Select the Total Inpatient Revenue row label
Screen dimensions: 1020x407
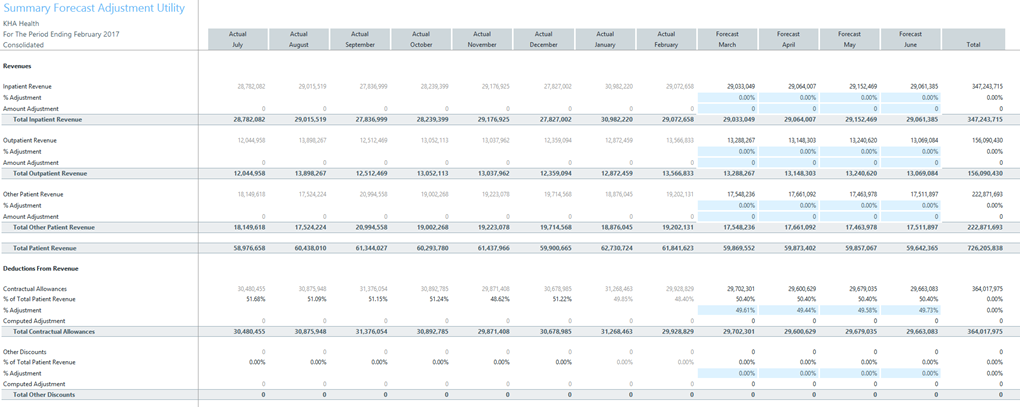[48, 119]
